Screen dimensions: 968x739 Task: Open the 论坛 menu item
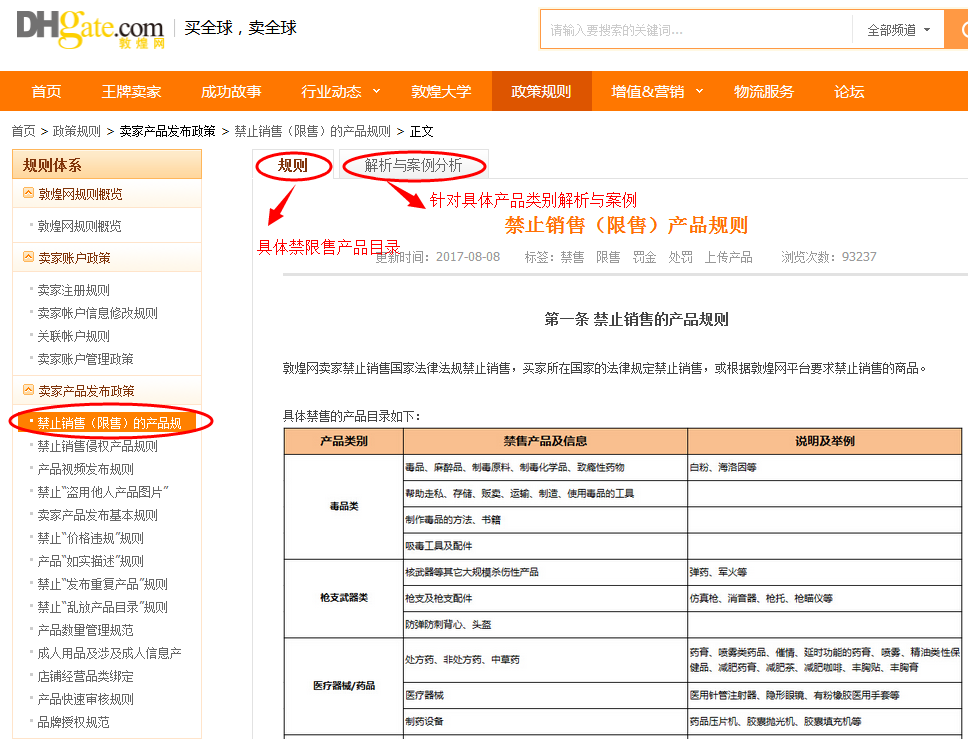[848, 90]
